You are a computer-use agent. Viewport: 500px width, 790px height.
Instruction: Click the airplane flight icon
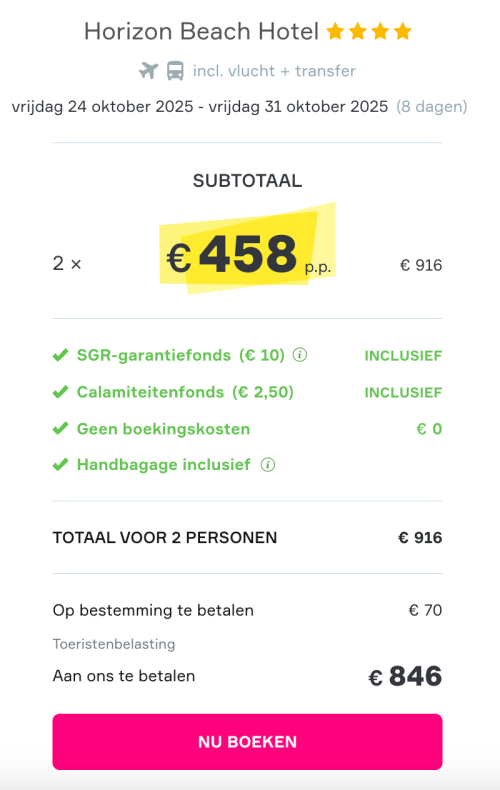tap(149, 71)
